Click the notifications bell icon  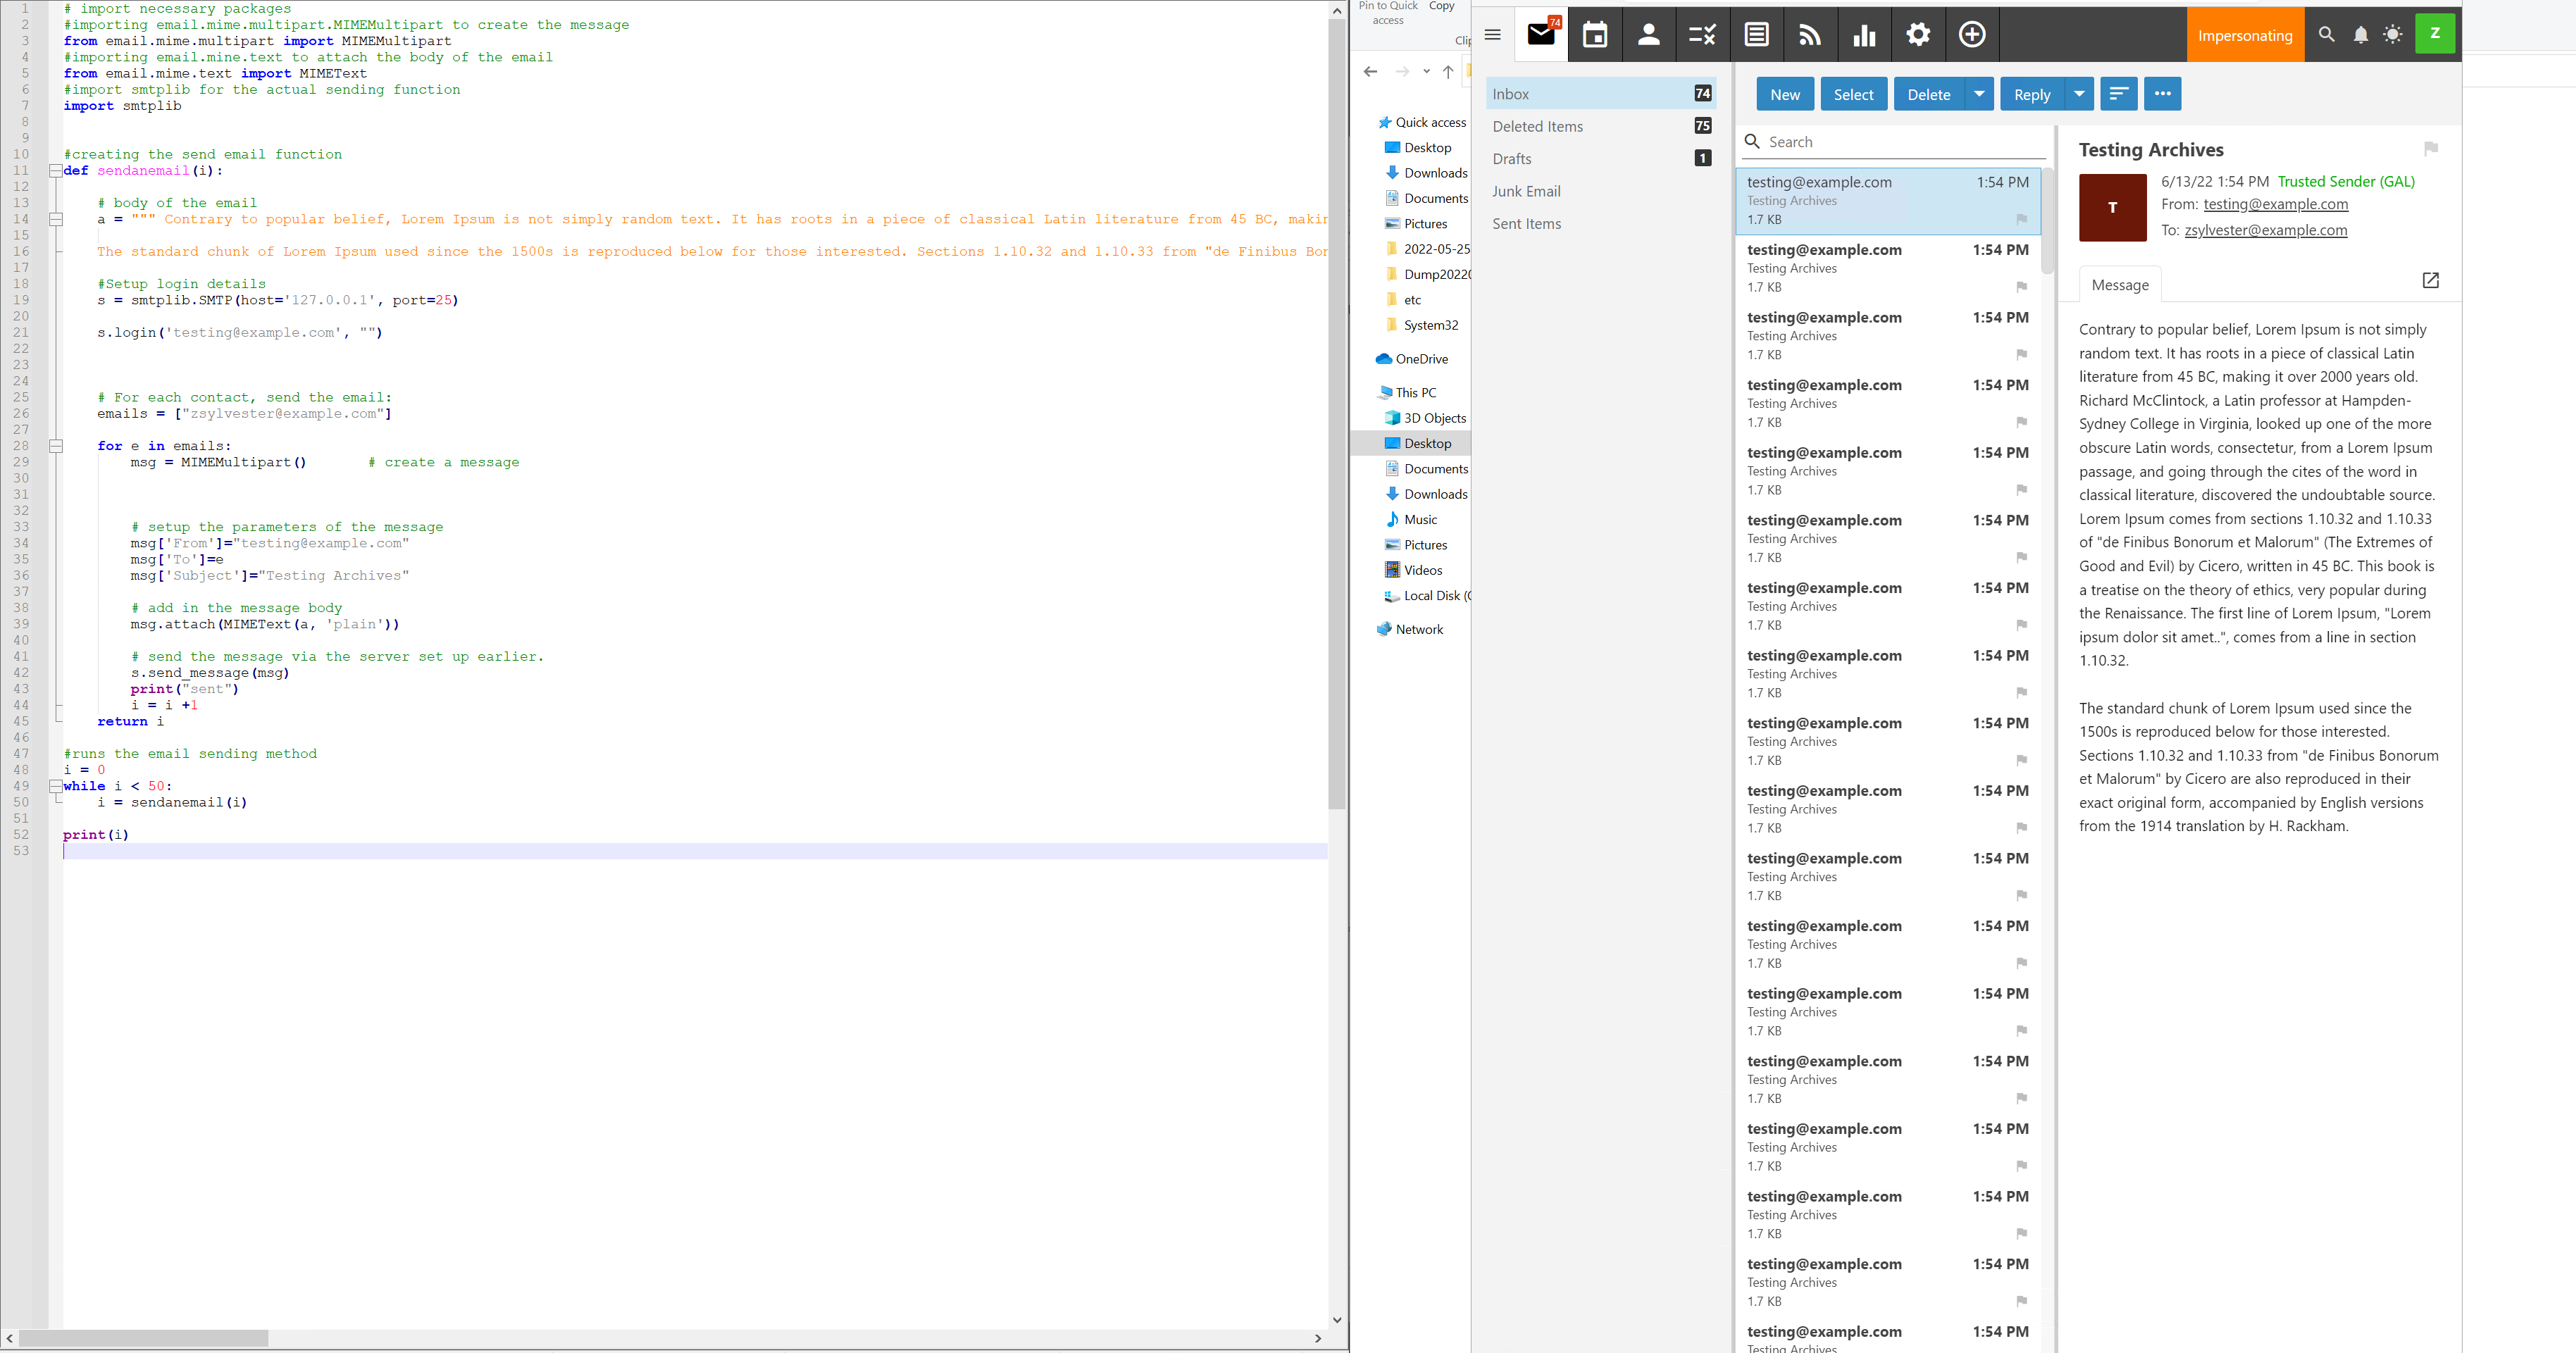coord(2360,35)
